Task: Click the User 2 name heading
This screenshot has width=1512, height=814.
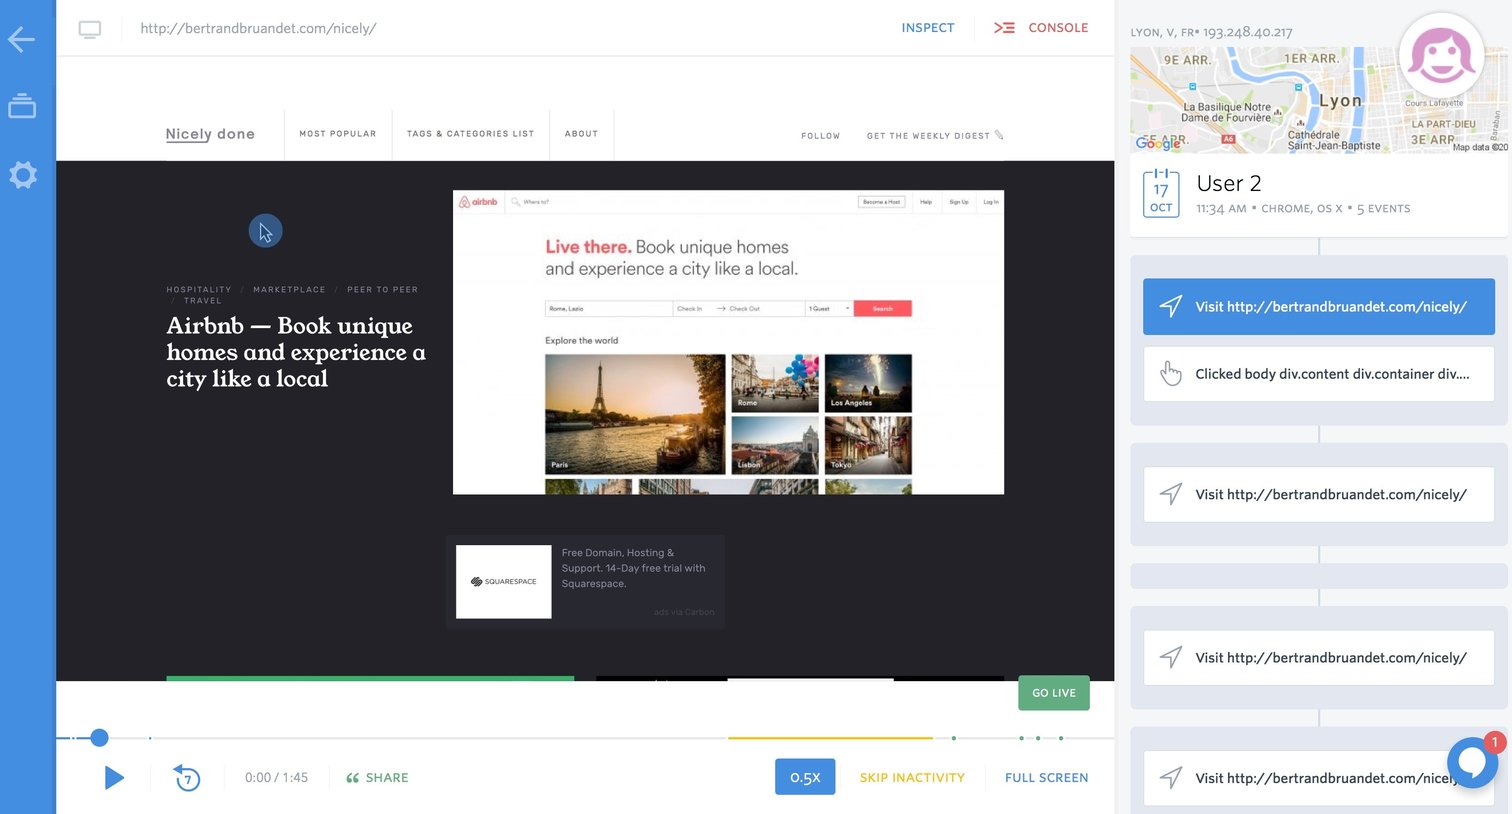Action: pyautogui.click(x=1229, y=183)
